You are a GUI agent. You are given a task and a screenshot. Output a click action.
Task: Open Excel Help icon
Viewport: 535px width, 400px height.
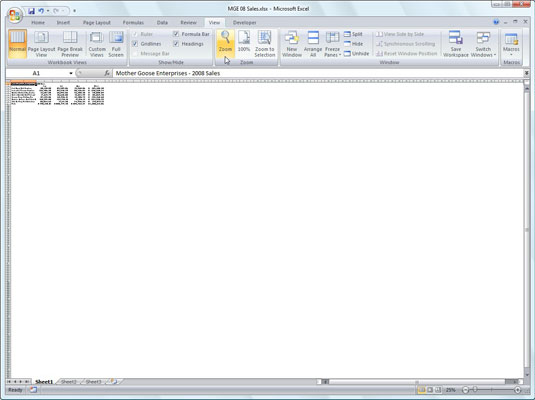(496, 22)
